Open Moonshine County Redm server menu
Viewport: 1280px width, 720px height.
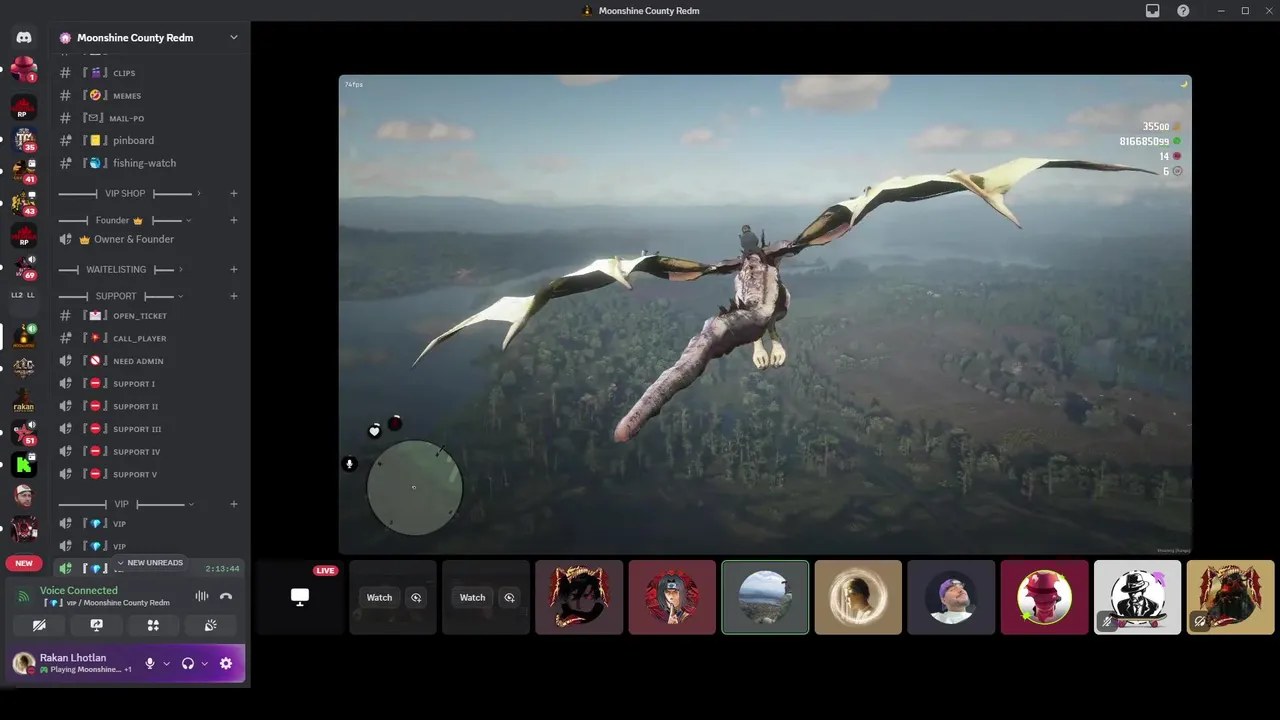(150, 37)
